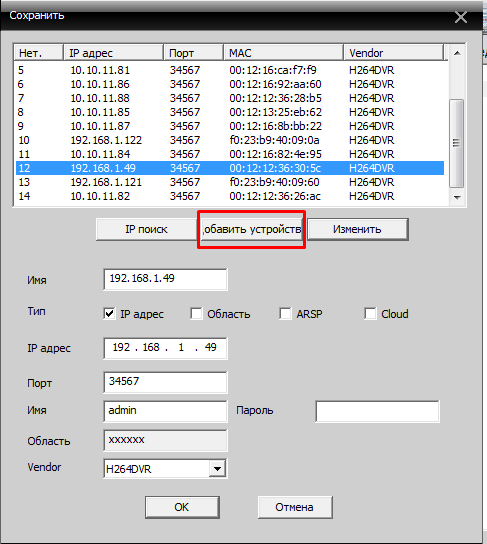Check the ARSP type checkbox
487x544 pixels.
tap(285, 314)
